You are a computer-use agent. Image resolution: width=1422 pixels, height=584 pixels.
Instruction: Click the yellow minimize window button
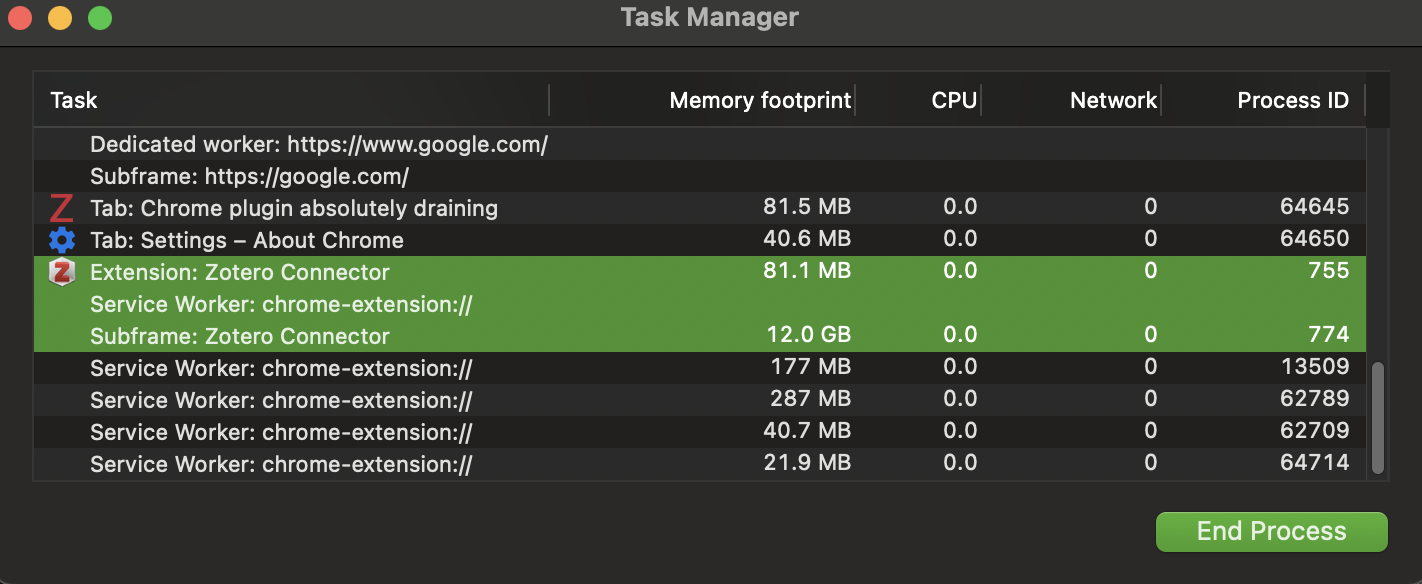(x=60, y=18)
